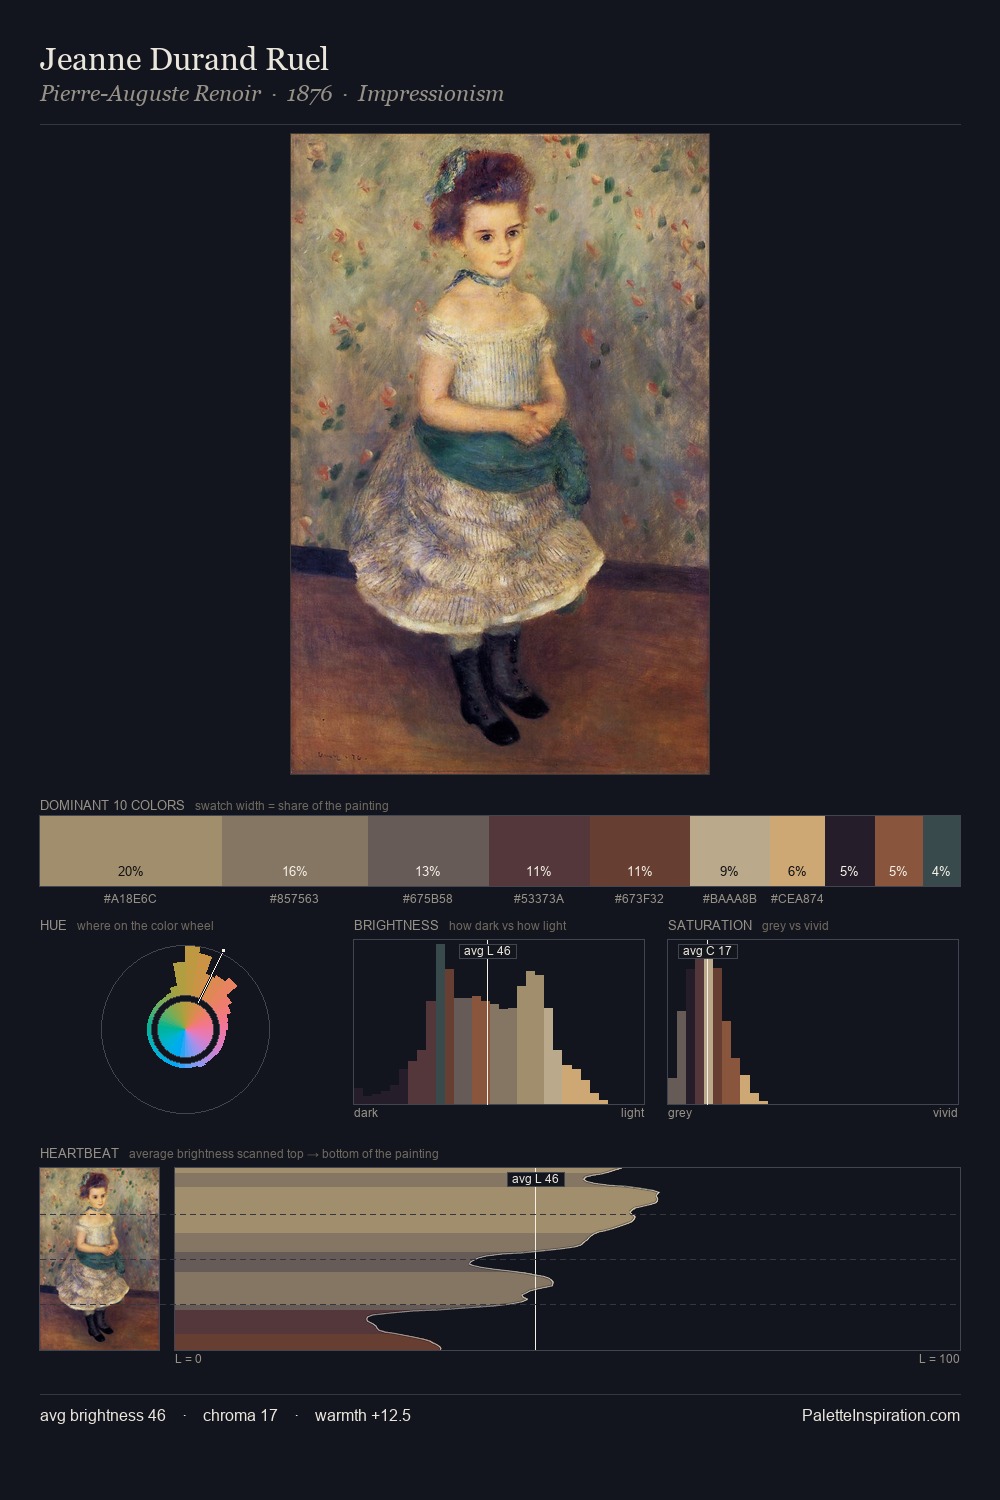
Task: Select the 13% dark grey swatch
Action: pos(428,851)
